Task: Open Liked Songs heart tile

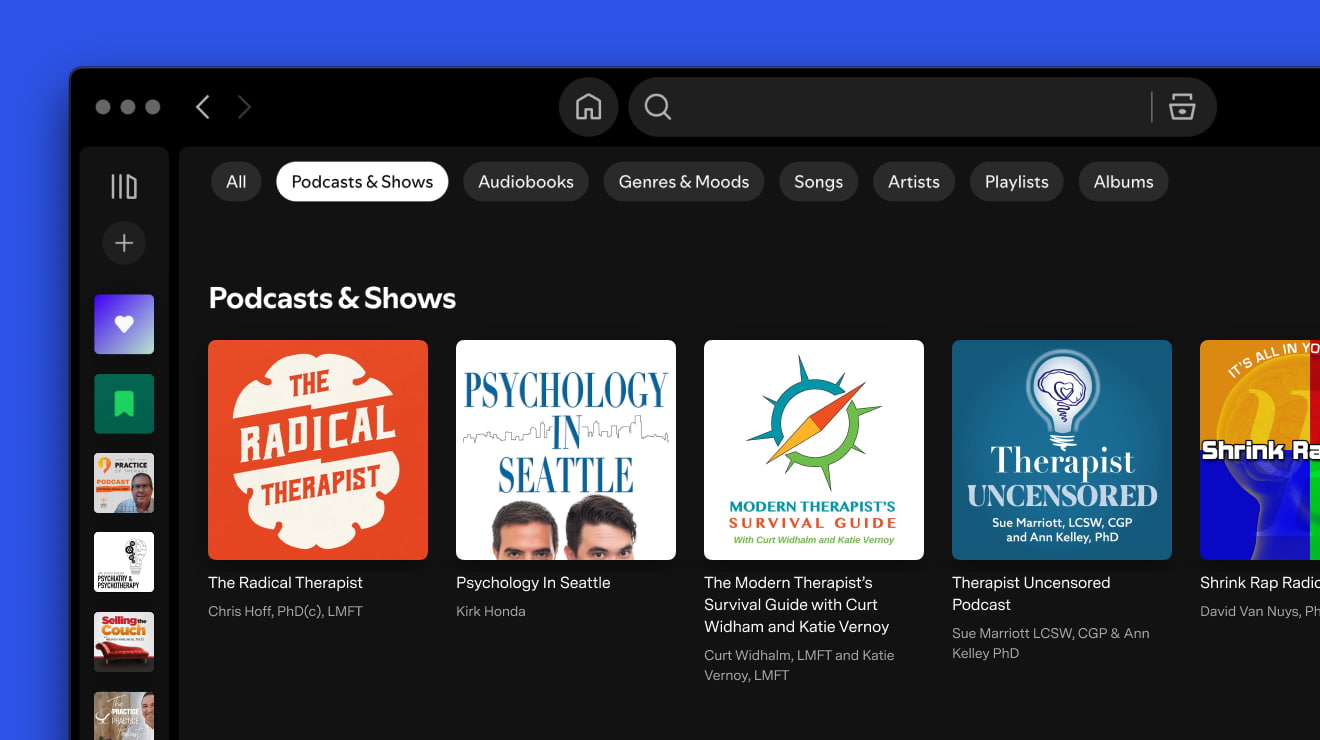Action: 124,324
